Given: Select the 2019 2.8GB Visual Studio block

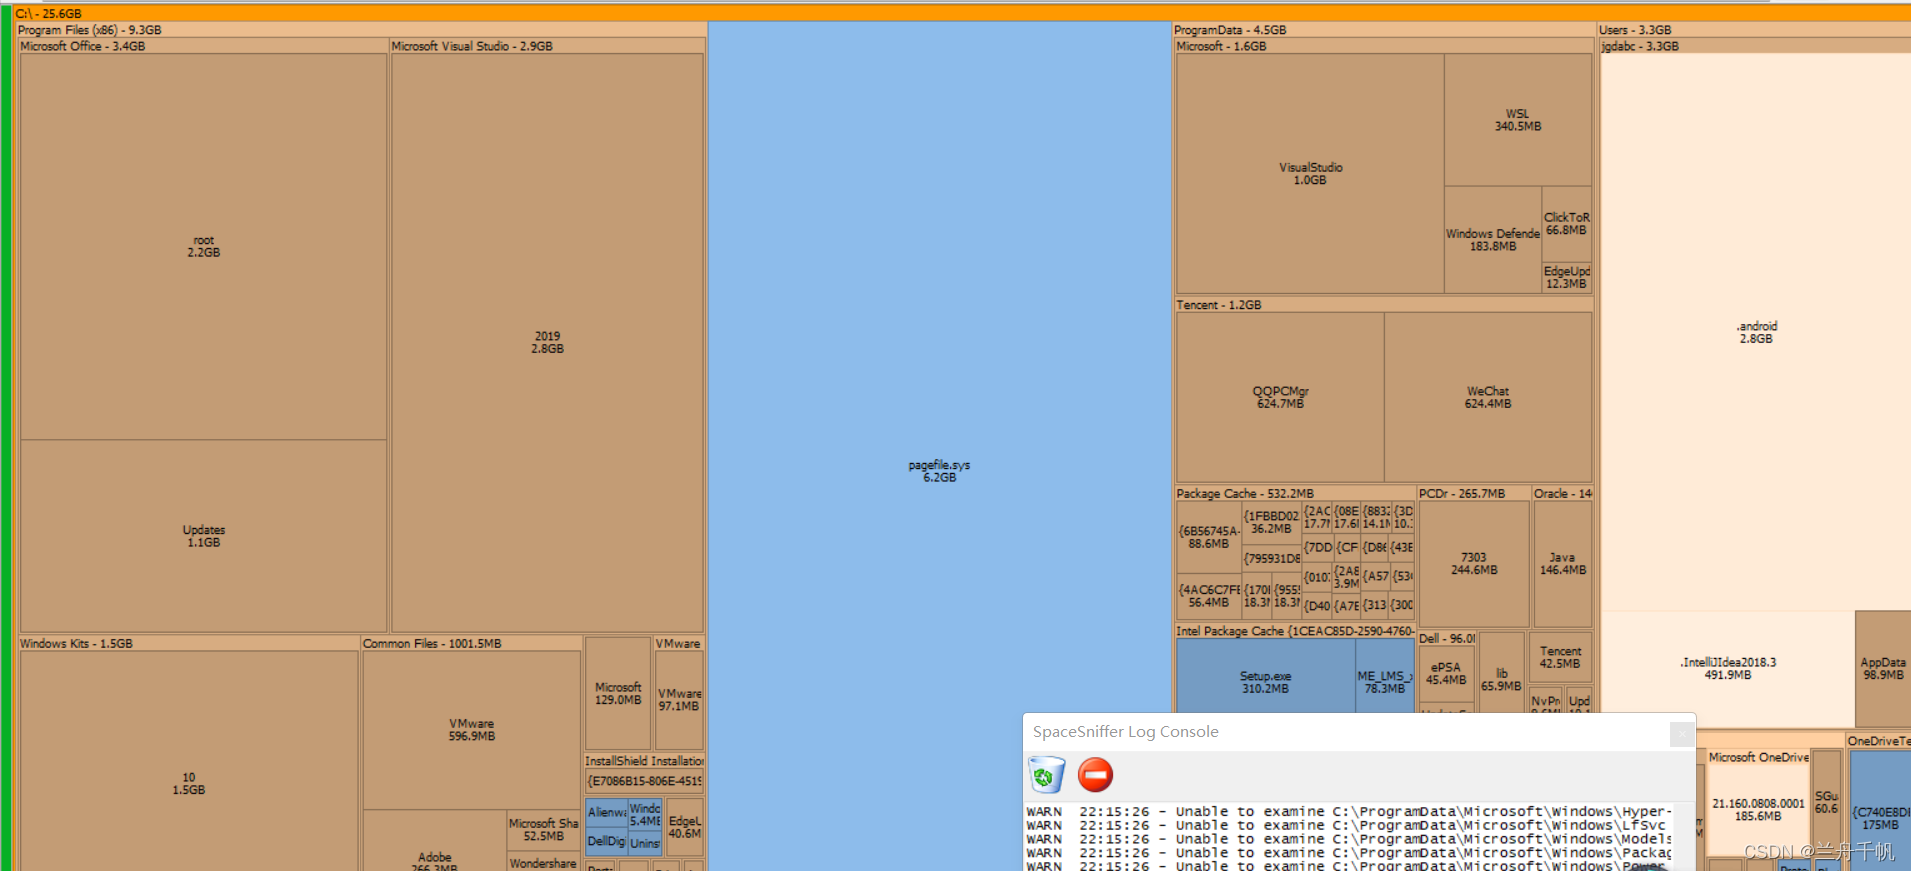Looking at the screenshot, I should tap(547, 342).
